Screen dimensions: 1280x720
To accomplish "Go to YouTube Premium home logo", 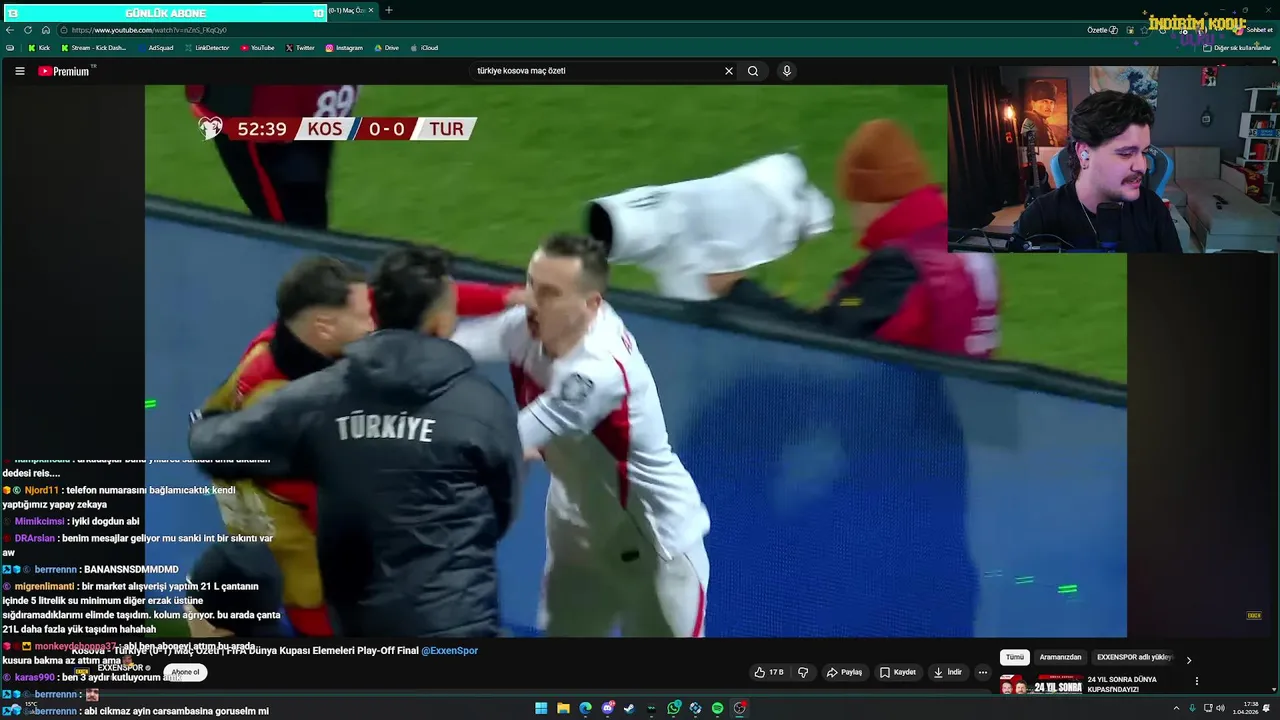I will point(64,71).
